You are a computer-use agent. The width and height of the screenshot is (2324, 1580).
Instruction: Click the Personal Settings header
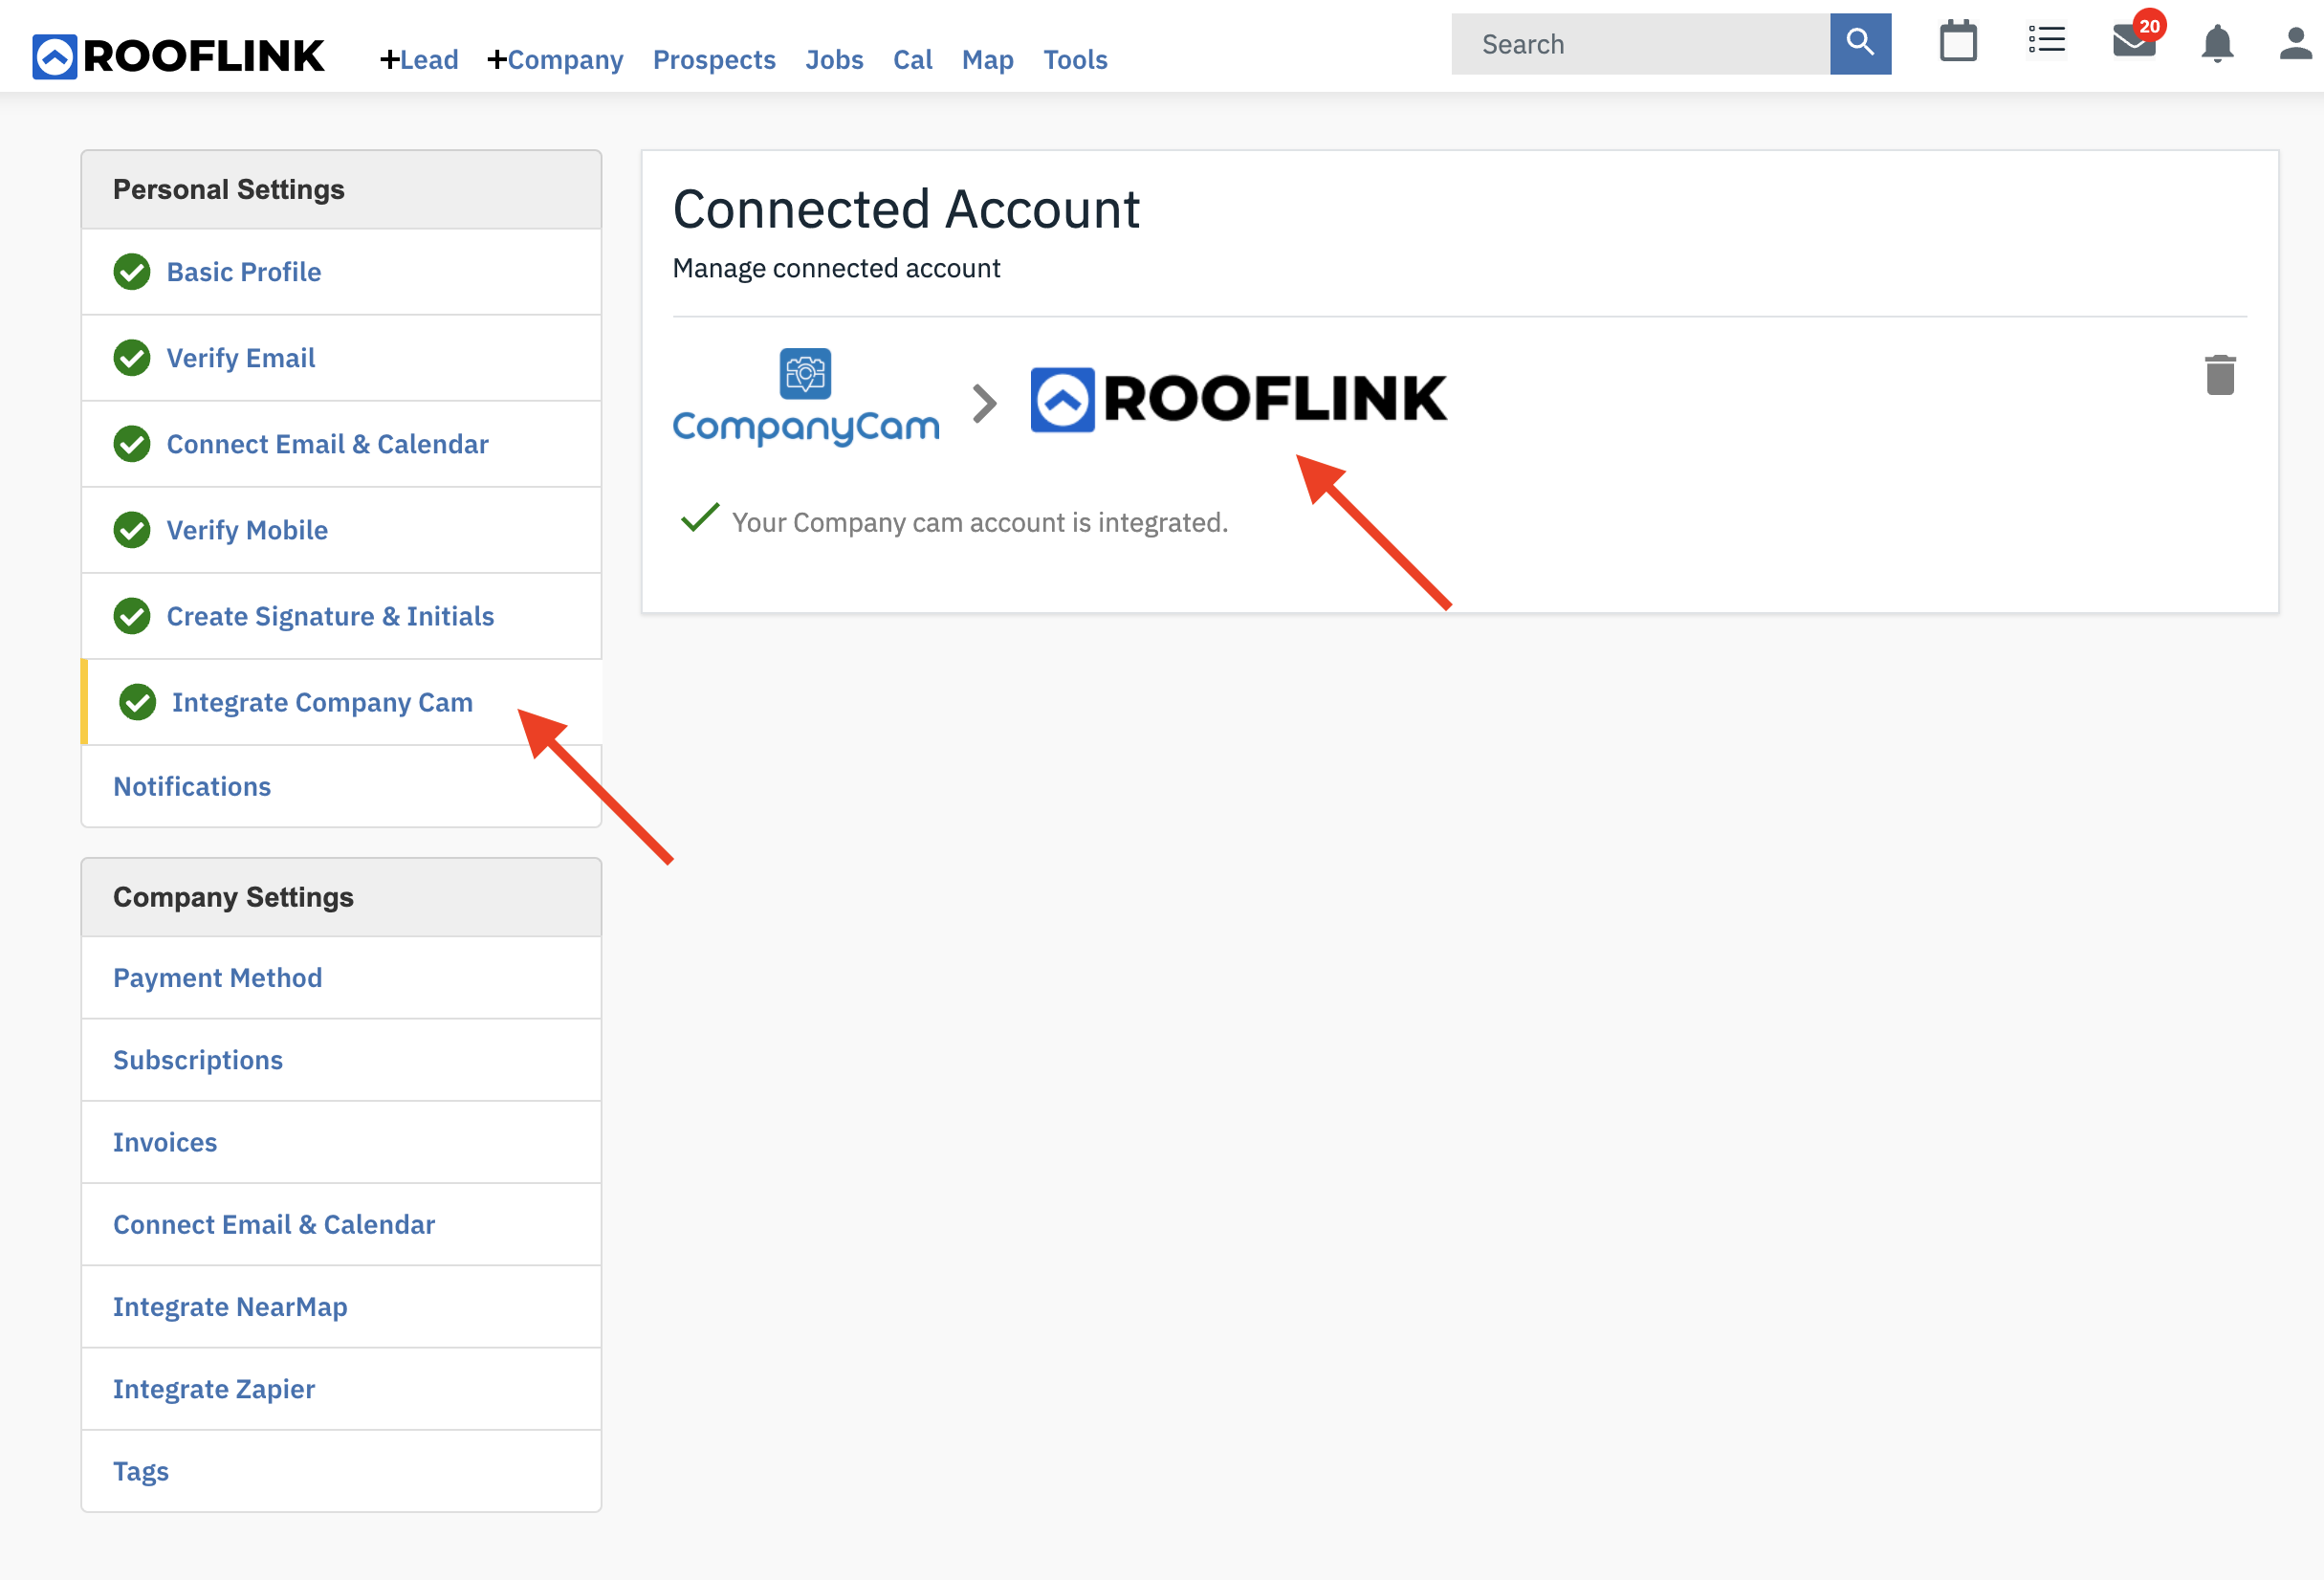coord(341,190)
